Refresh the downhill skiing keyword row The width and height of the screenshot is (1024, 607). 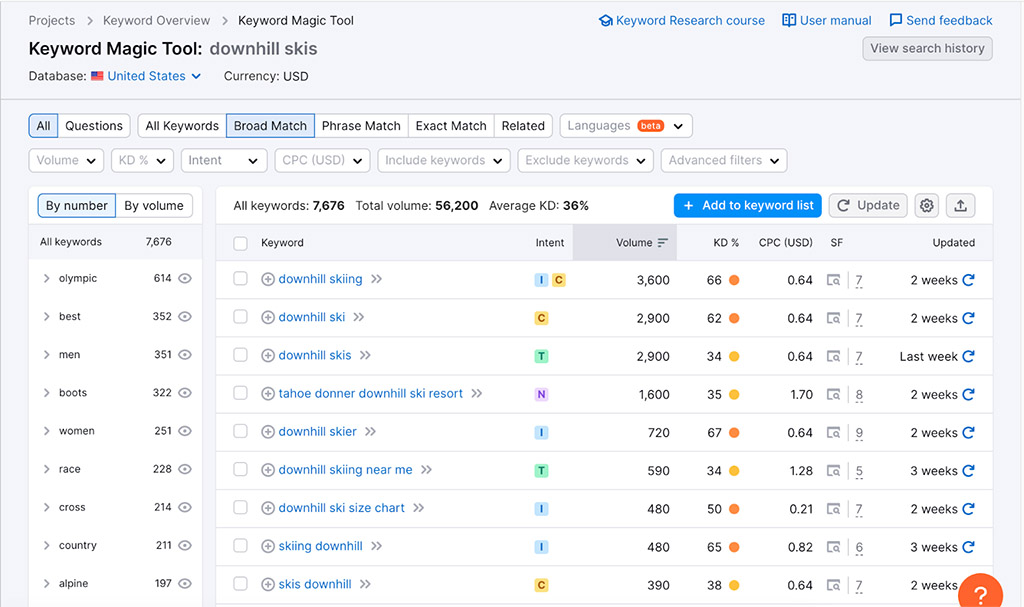click(968, 280)
